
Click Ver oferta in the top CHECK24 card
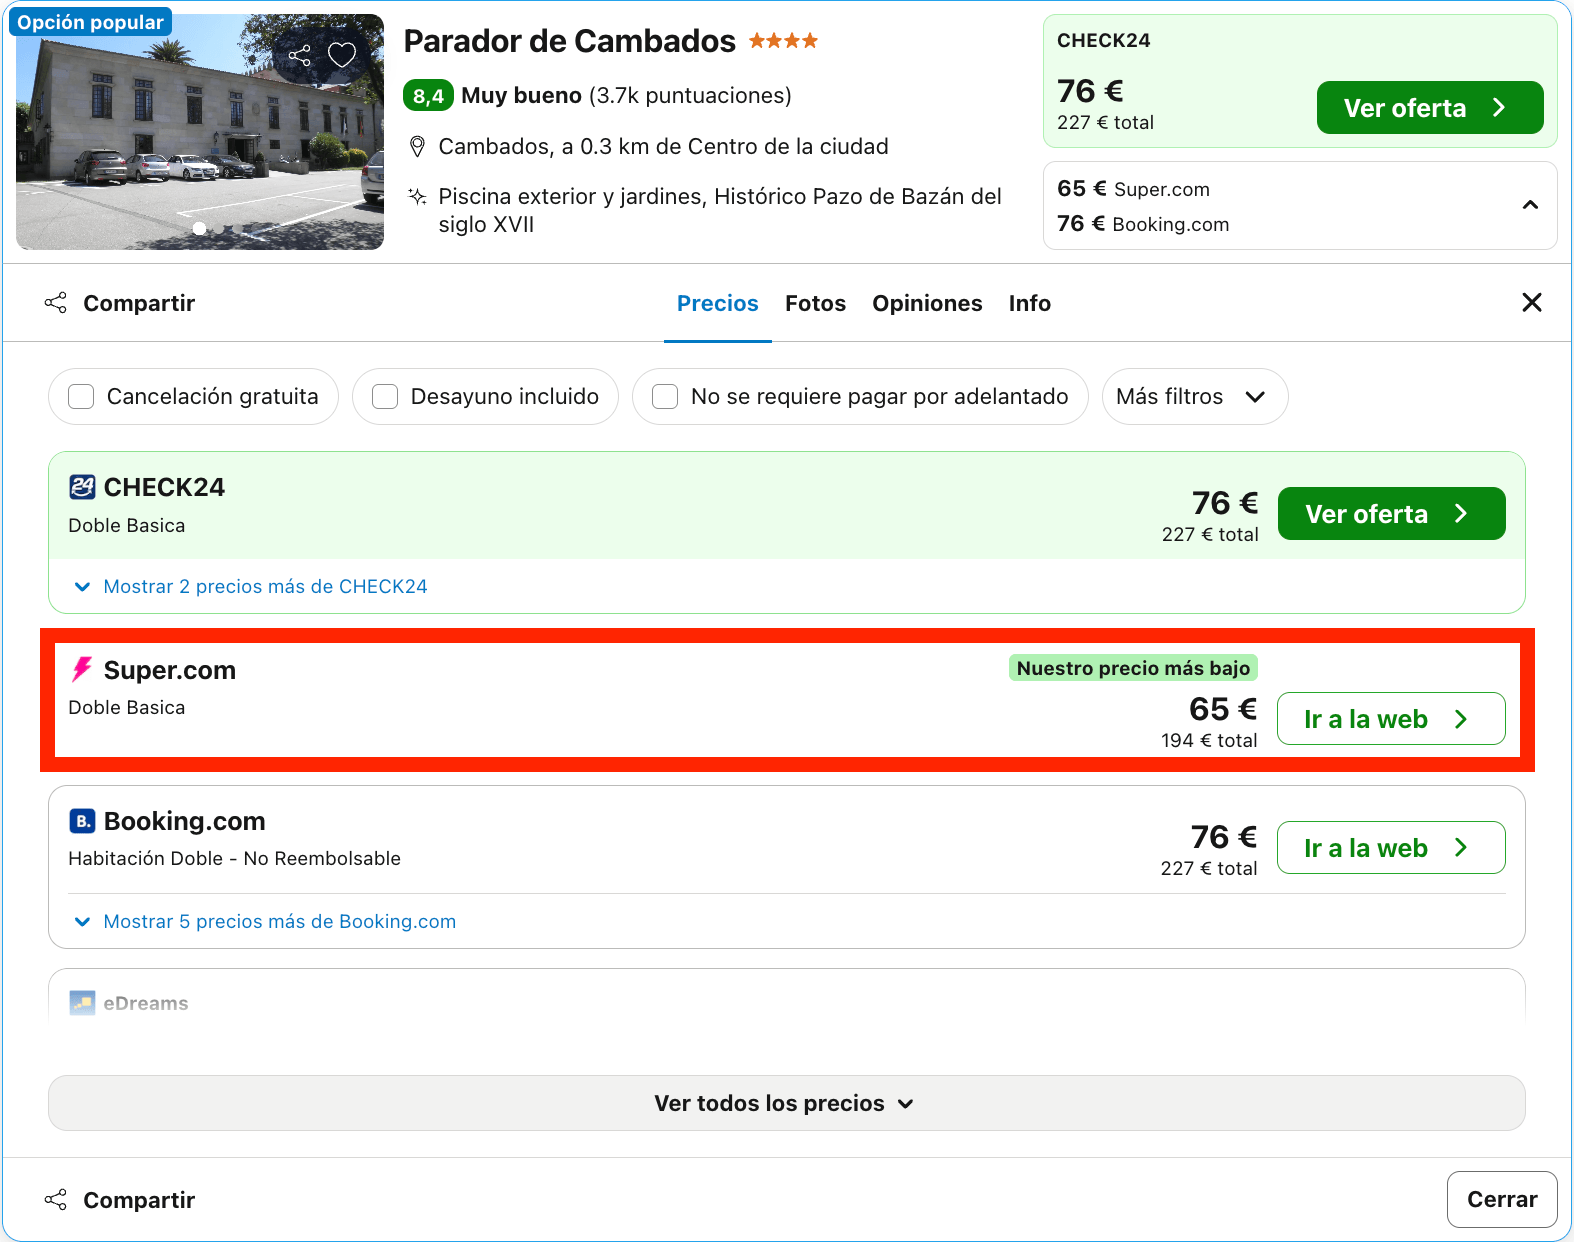click(1429, 108)
